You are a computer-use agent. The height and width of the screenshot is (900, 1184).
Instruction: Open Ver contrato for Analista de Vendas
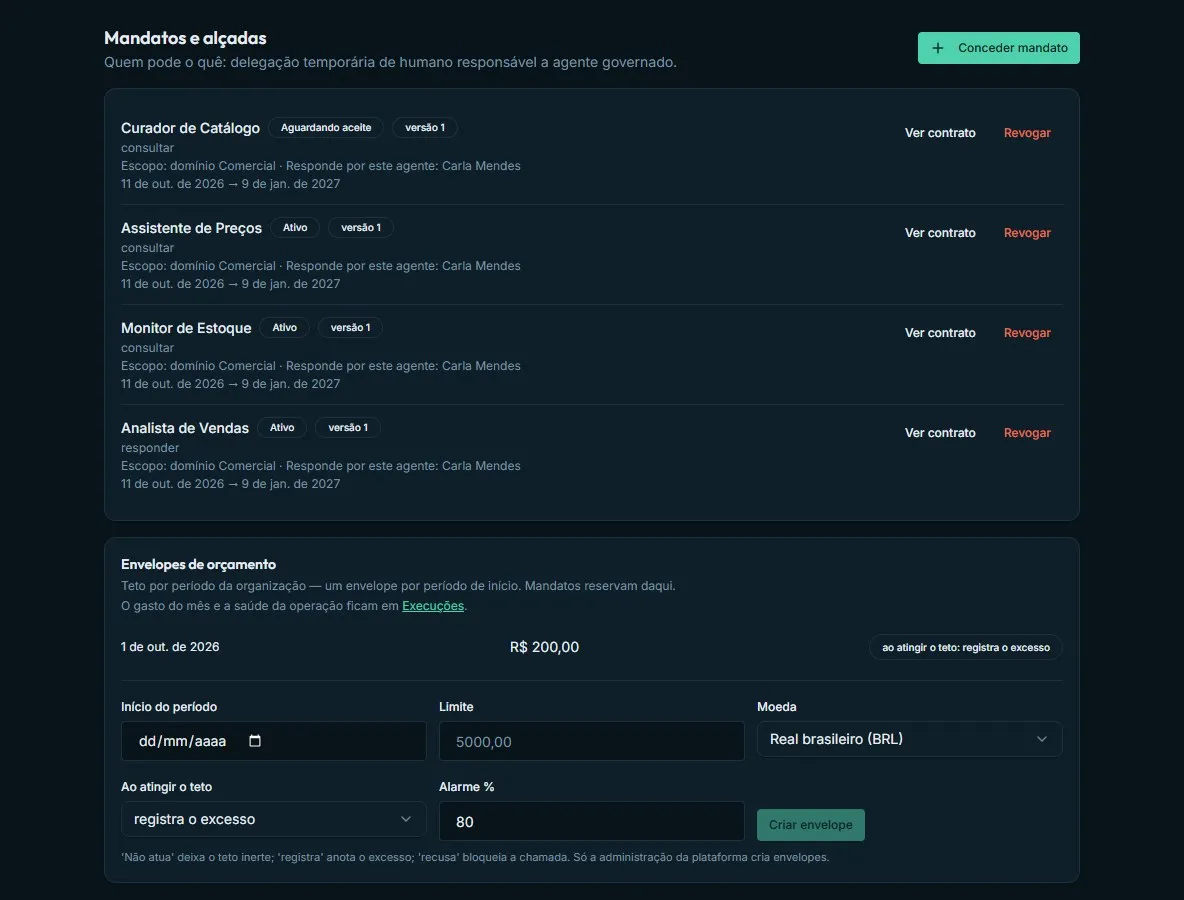click(940, 433)
